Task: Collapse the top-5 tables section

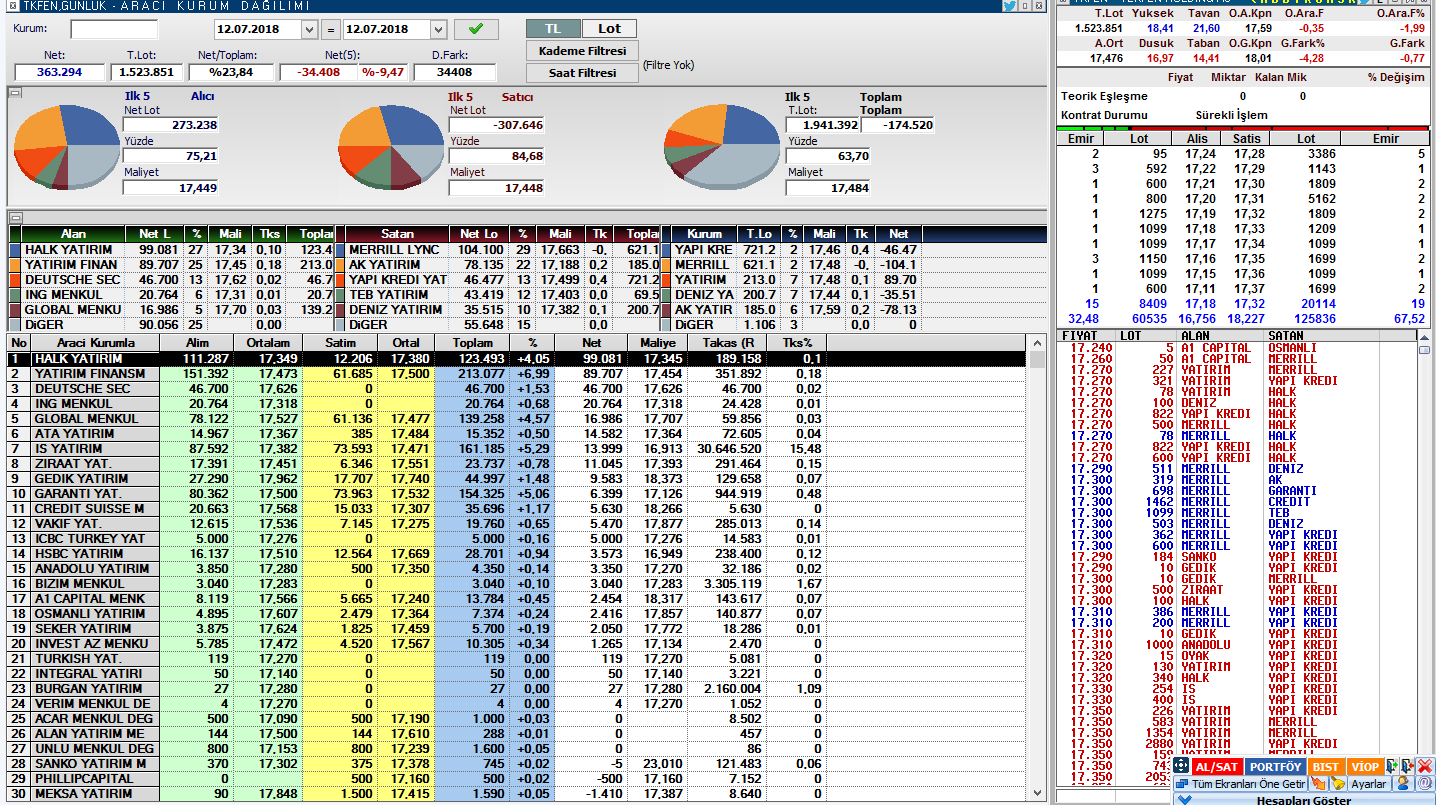Action: coord(15,216)
